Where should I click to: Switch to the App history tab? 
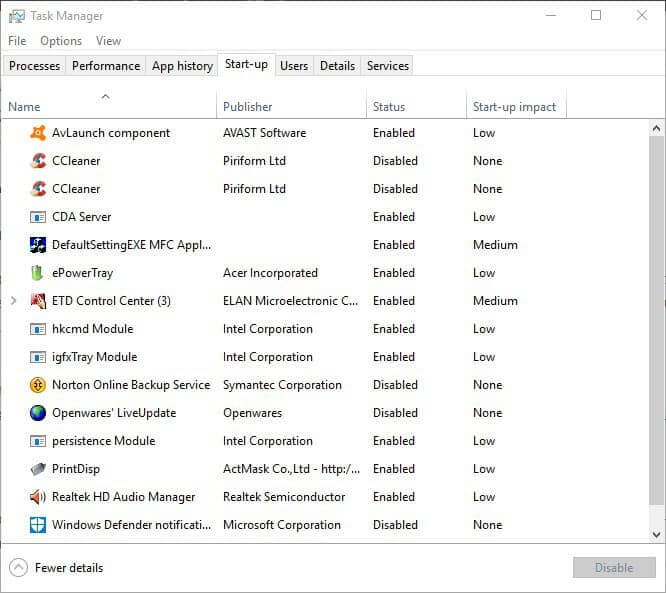(x=182, y=66)
